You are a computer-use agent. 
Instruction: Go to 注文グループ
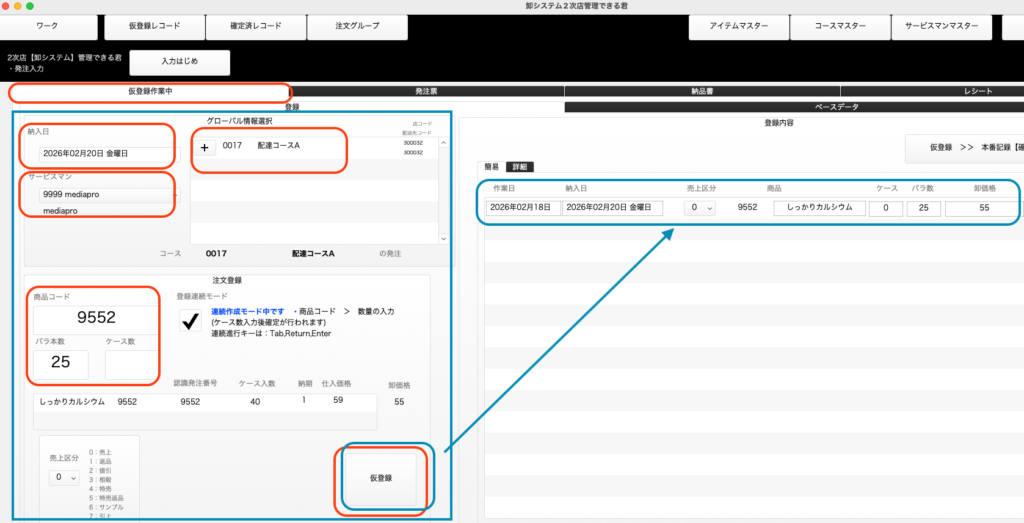tap(357, 25)
